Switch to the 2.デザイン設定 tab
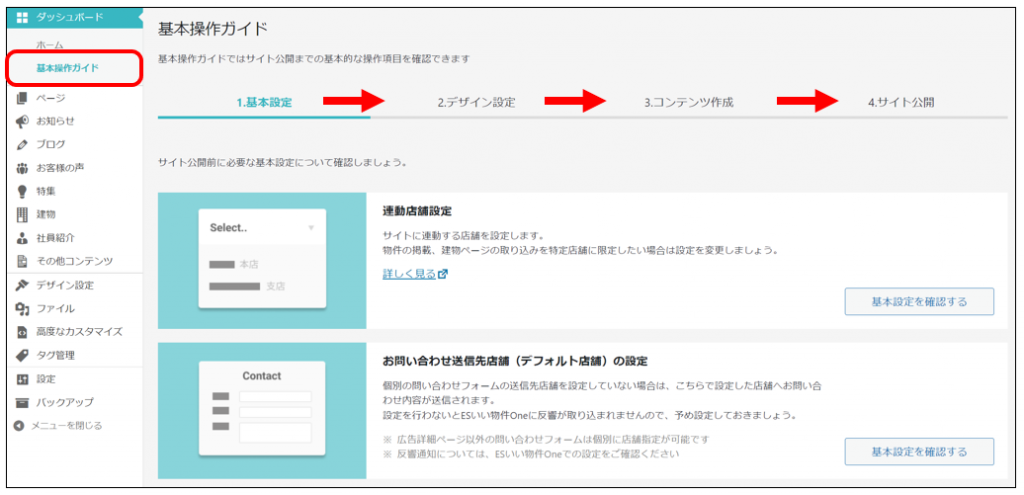 pos(476,102)
